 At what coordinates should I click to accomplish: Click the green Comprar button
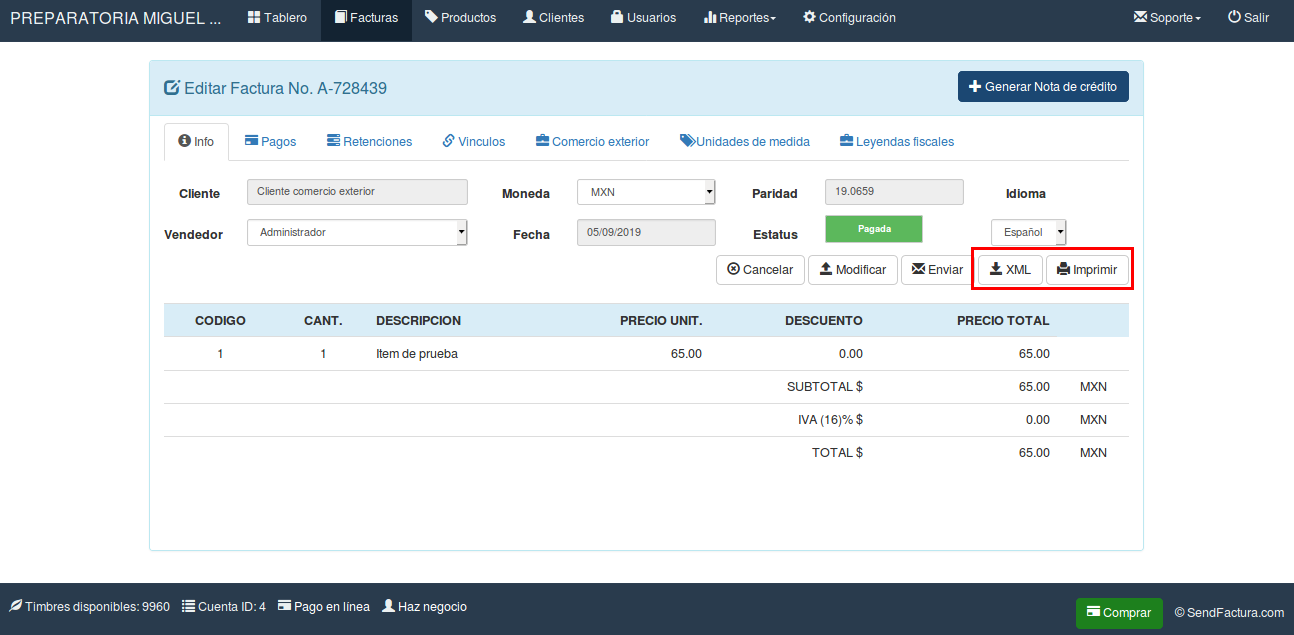1118,613
